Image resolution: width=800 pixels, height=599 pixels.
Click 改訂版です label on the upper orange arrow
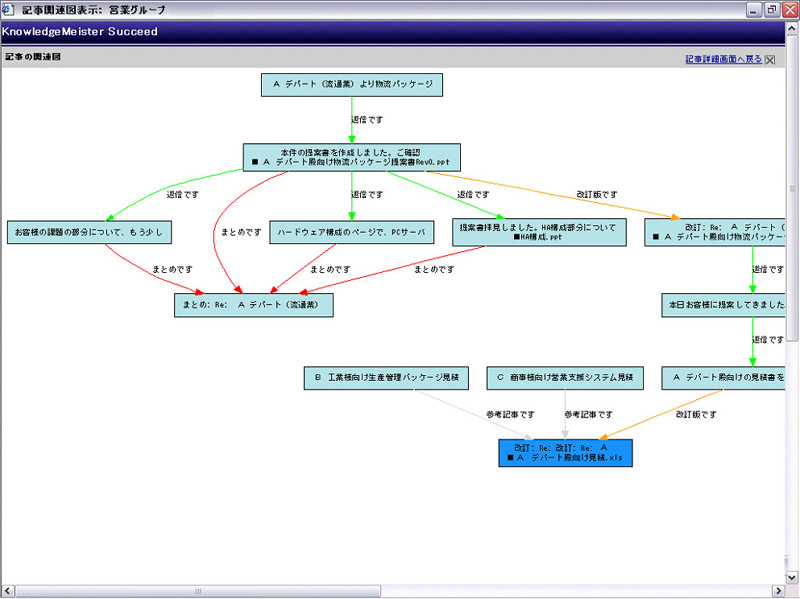[597, 194]
